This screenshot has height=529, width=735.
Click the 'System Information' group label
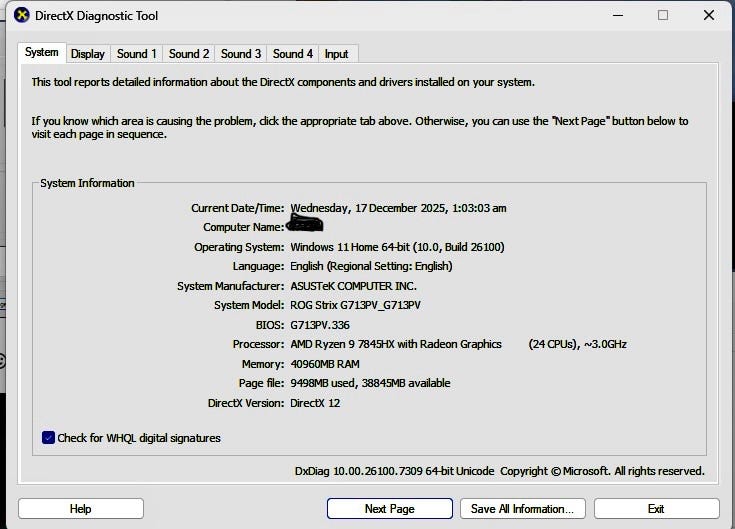click(x=87, y=183)
